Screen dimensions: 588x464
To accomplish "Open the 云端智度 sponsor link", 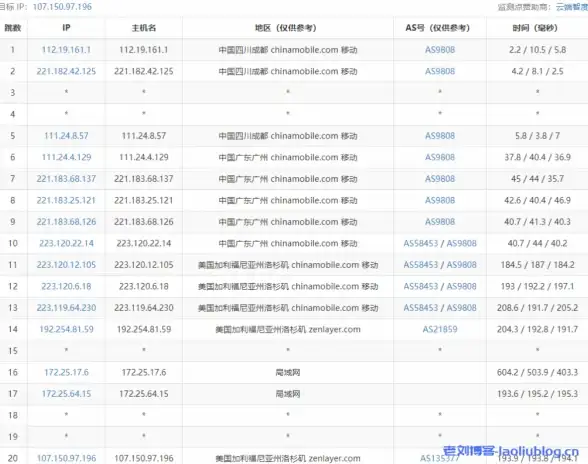I will [572, 7].
